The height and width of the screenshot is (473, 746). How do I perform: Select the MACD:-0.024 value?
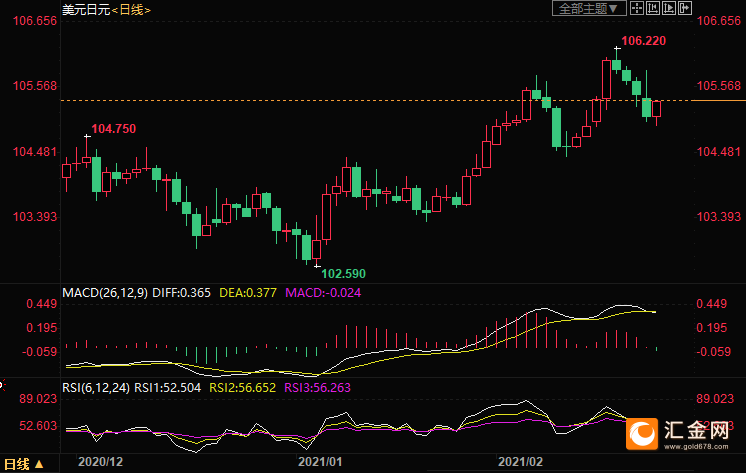323,293
